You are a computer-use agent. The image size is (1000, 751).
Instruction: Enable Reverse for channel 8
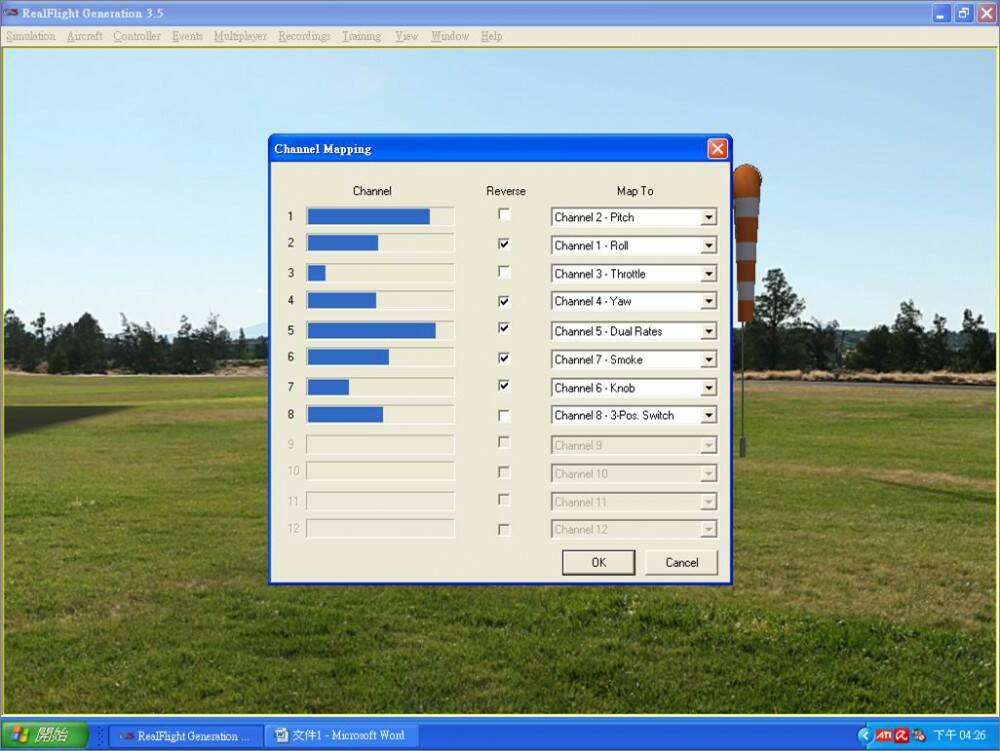tap(504, 416)
